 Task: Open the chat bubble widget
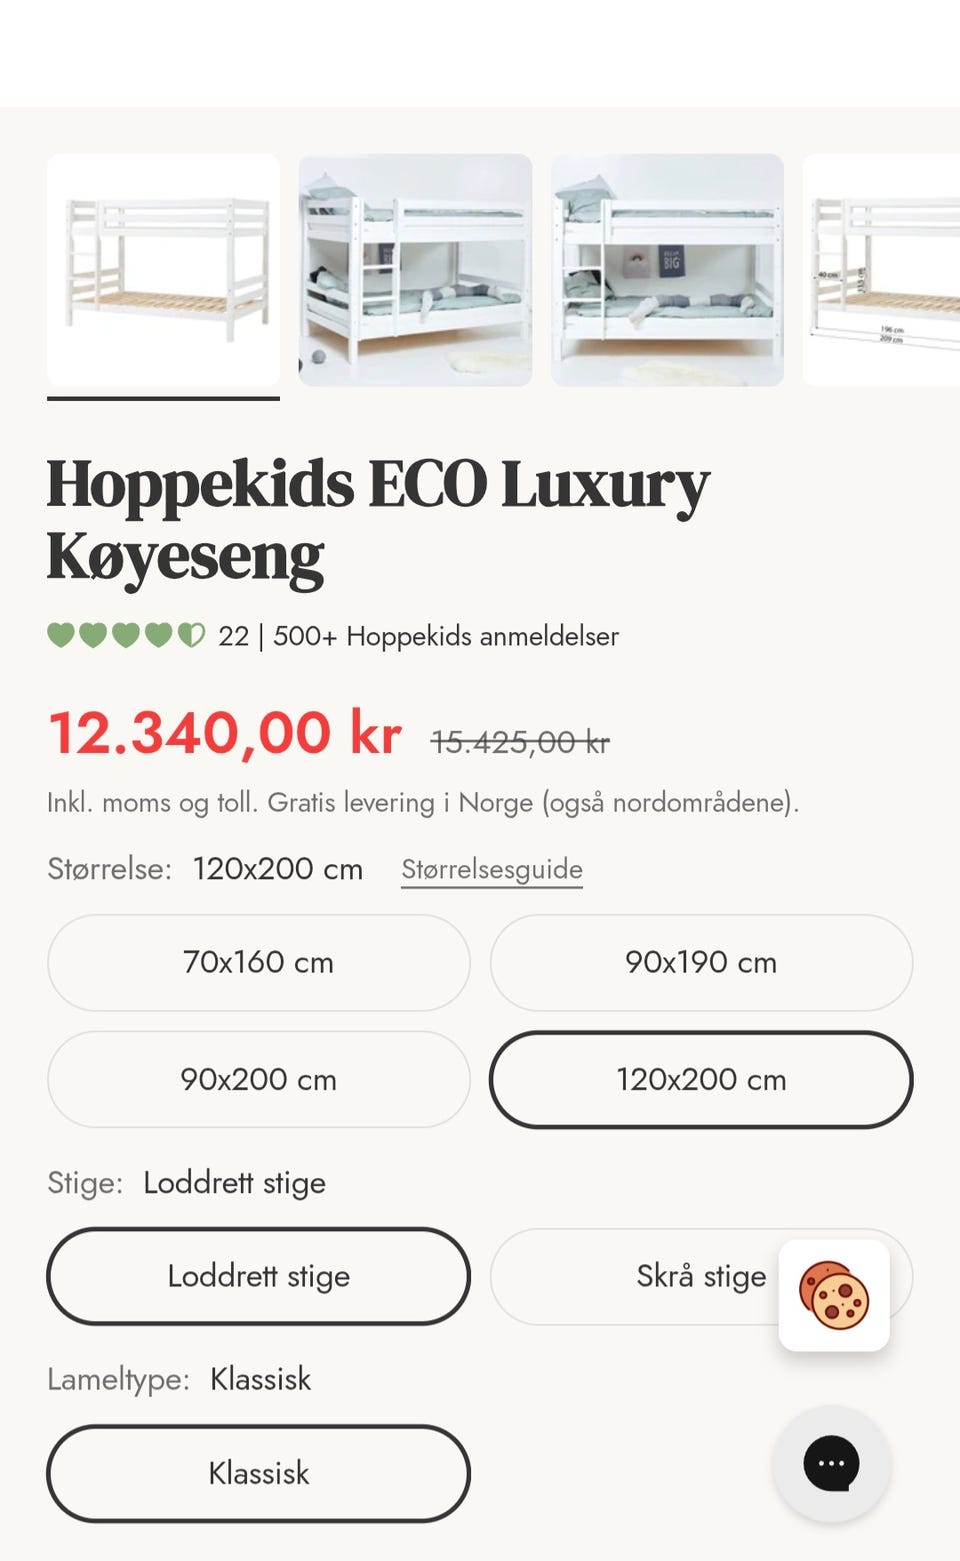click(x=831, y=1463)
